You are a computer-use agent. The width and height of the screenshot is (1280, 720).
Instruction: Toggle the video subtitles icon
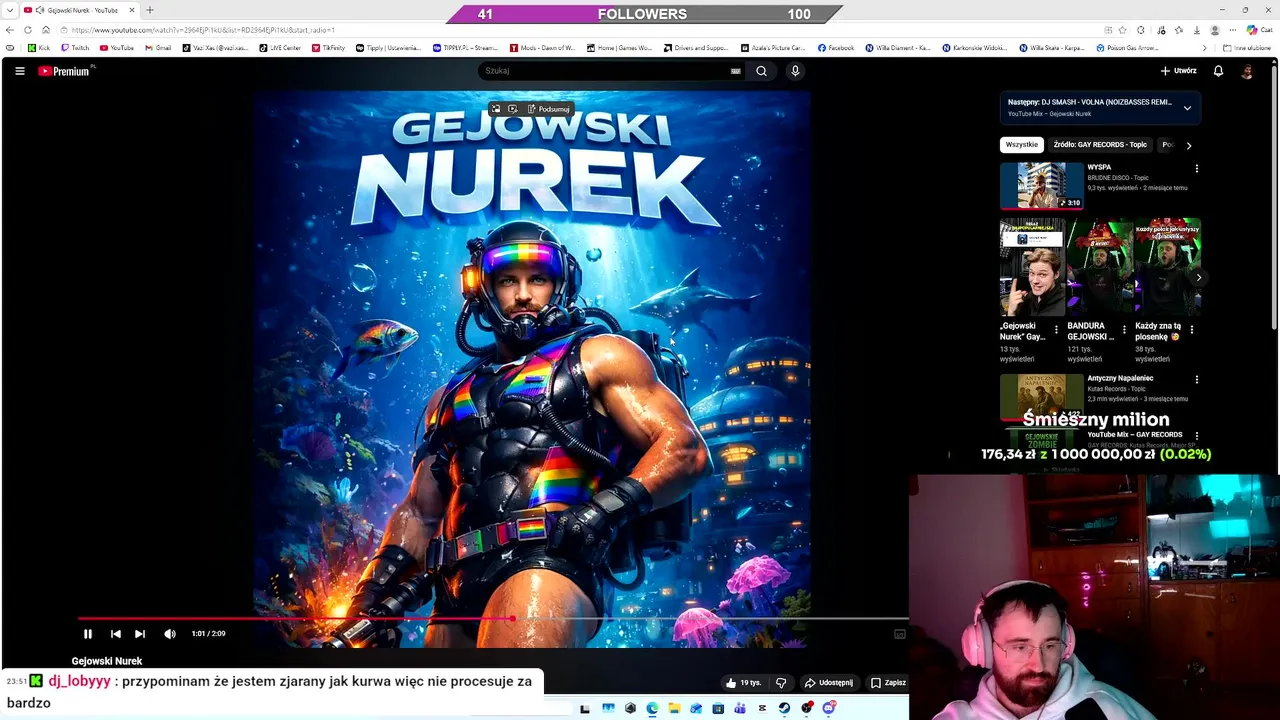[899, 634]
